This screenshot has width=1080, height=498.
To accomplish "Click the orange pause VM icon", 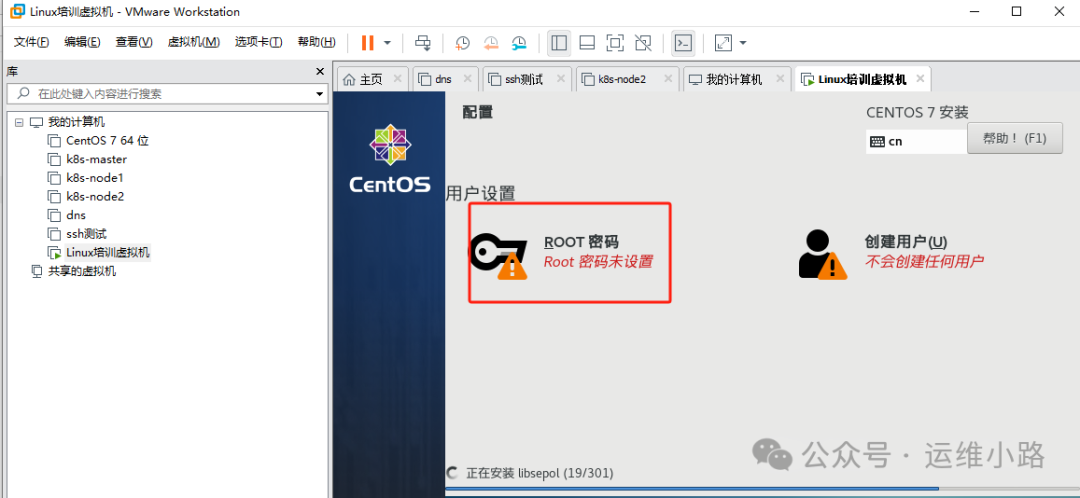I will 367,43.
